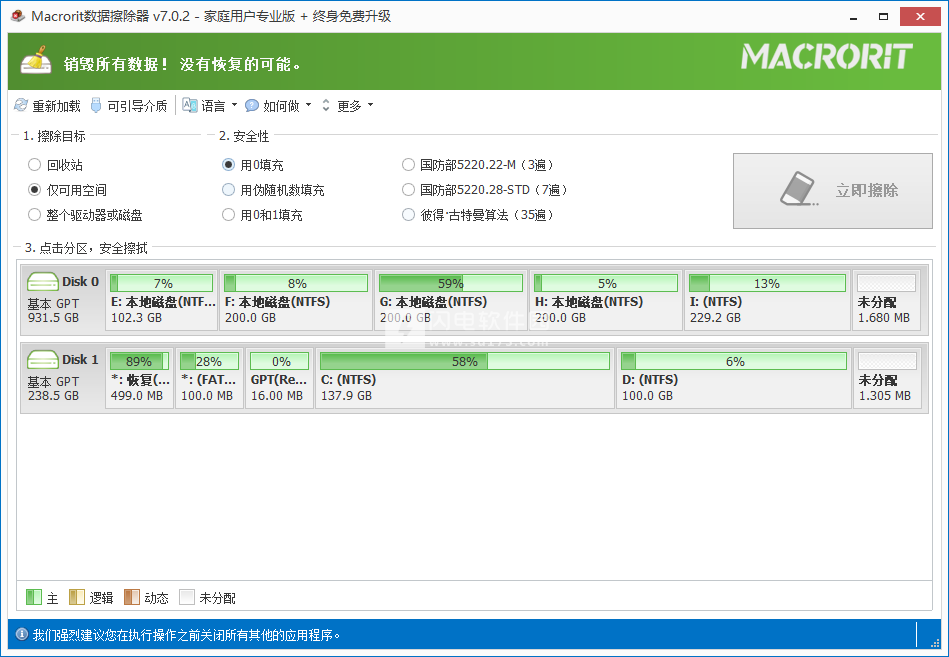Viewport: 949px width, 657px height.
Task: Click the MACRORIT logo in banner
Action: point(827,56)
